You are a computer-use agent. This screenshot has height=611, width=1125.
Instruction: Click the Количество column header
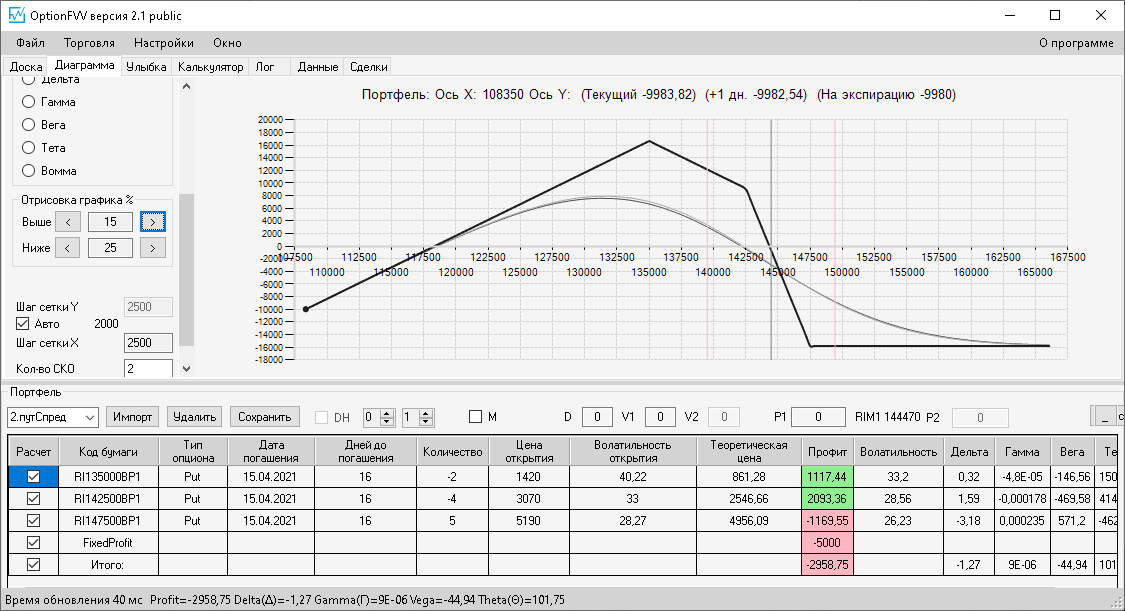point(452,452)
